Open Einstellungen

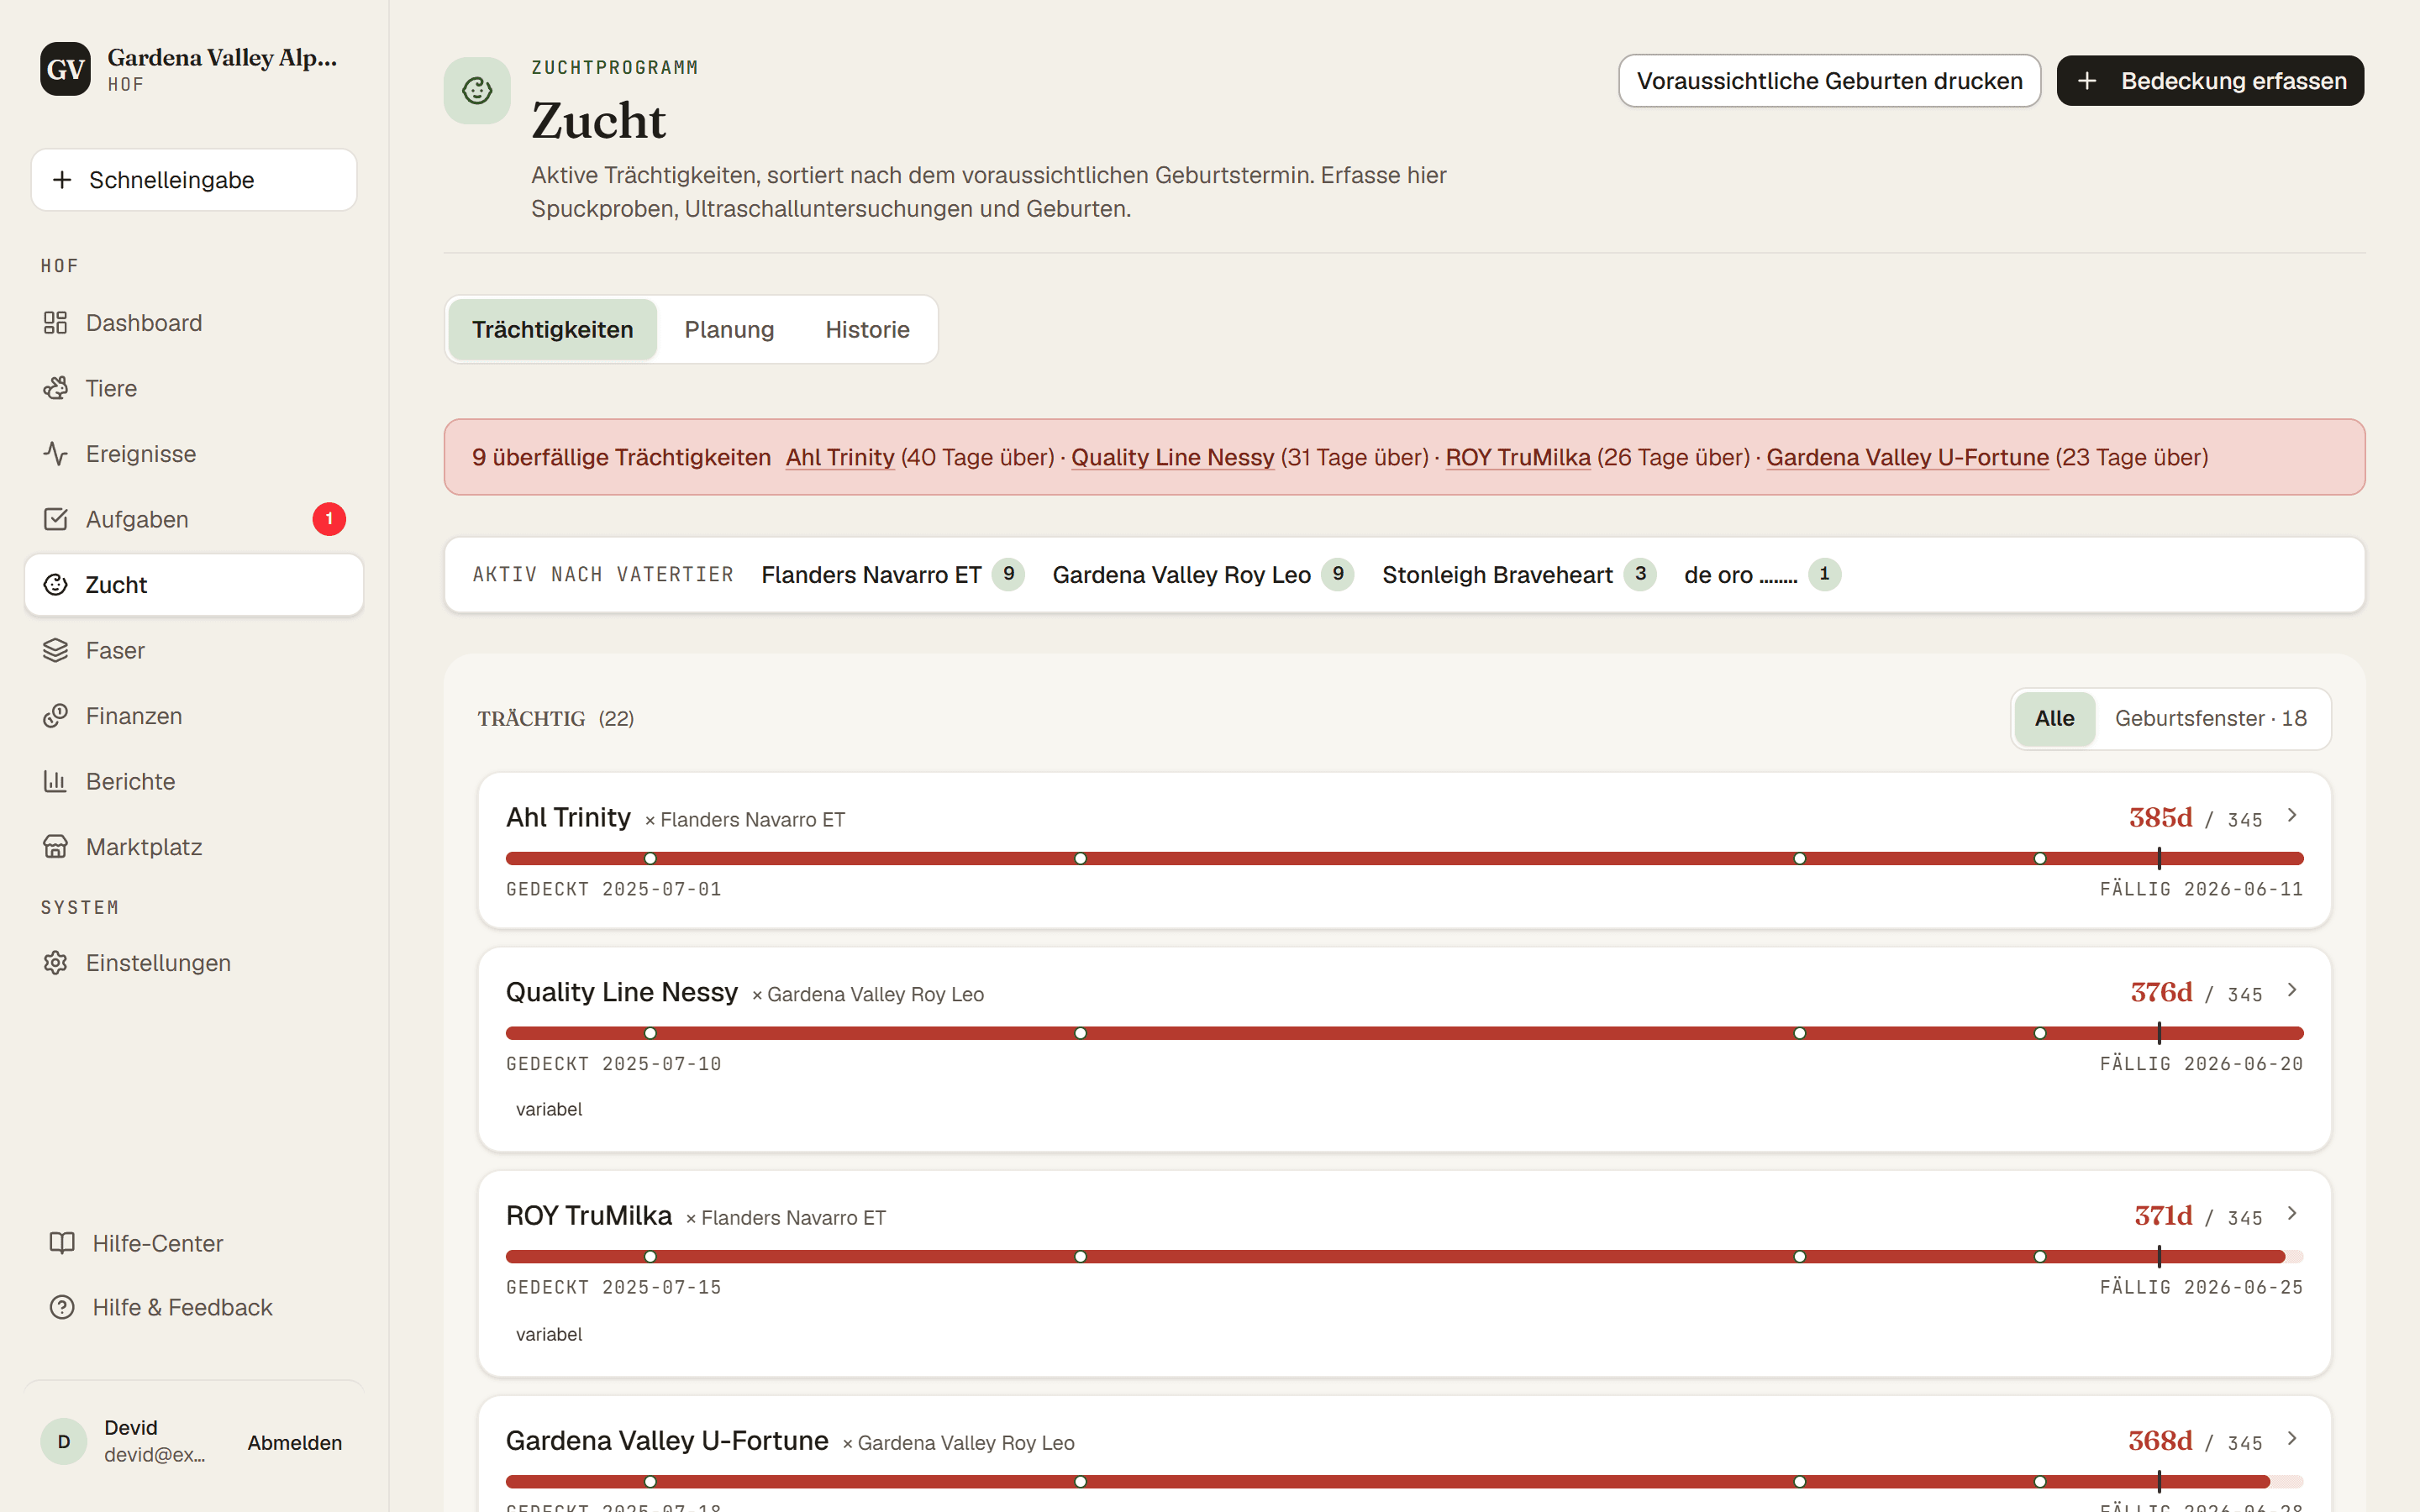coord(194,963)
